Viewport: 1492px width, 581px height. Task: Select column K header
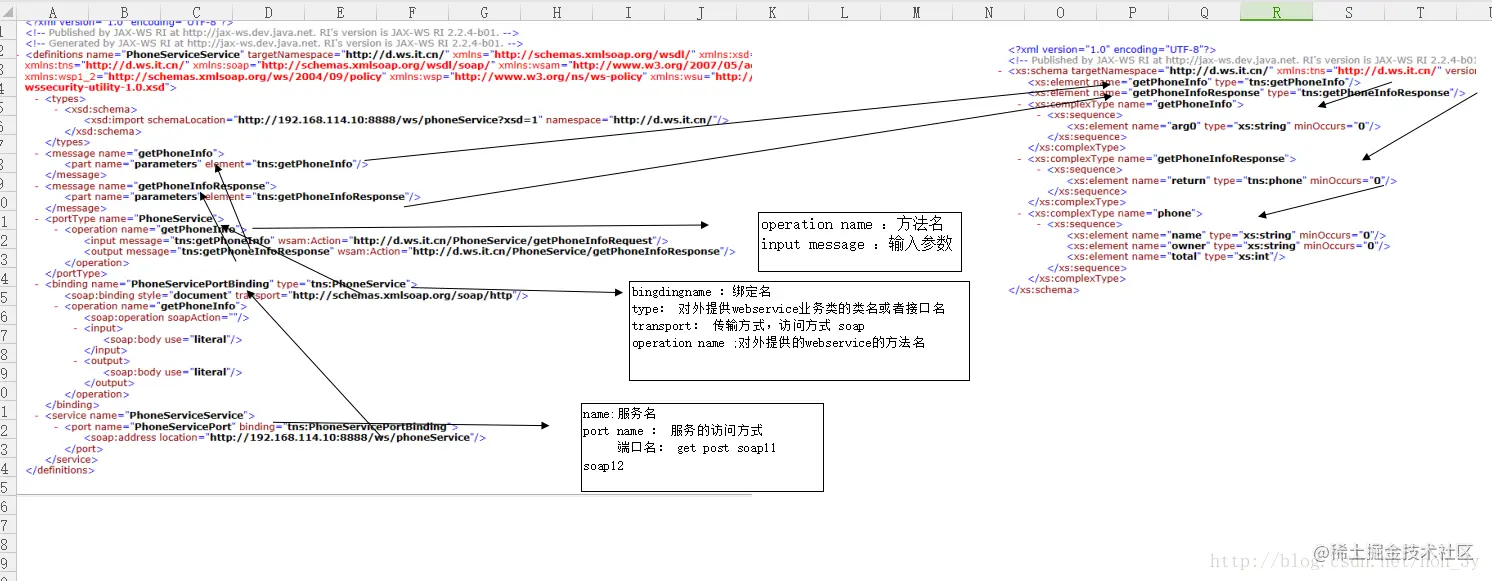click(x=772, y=11)
